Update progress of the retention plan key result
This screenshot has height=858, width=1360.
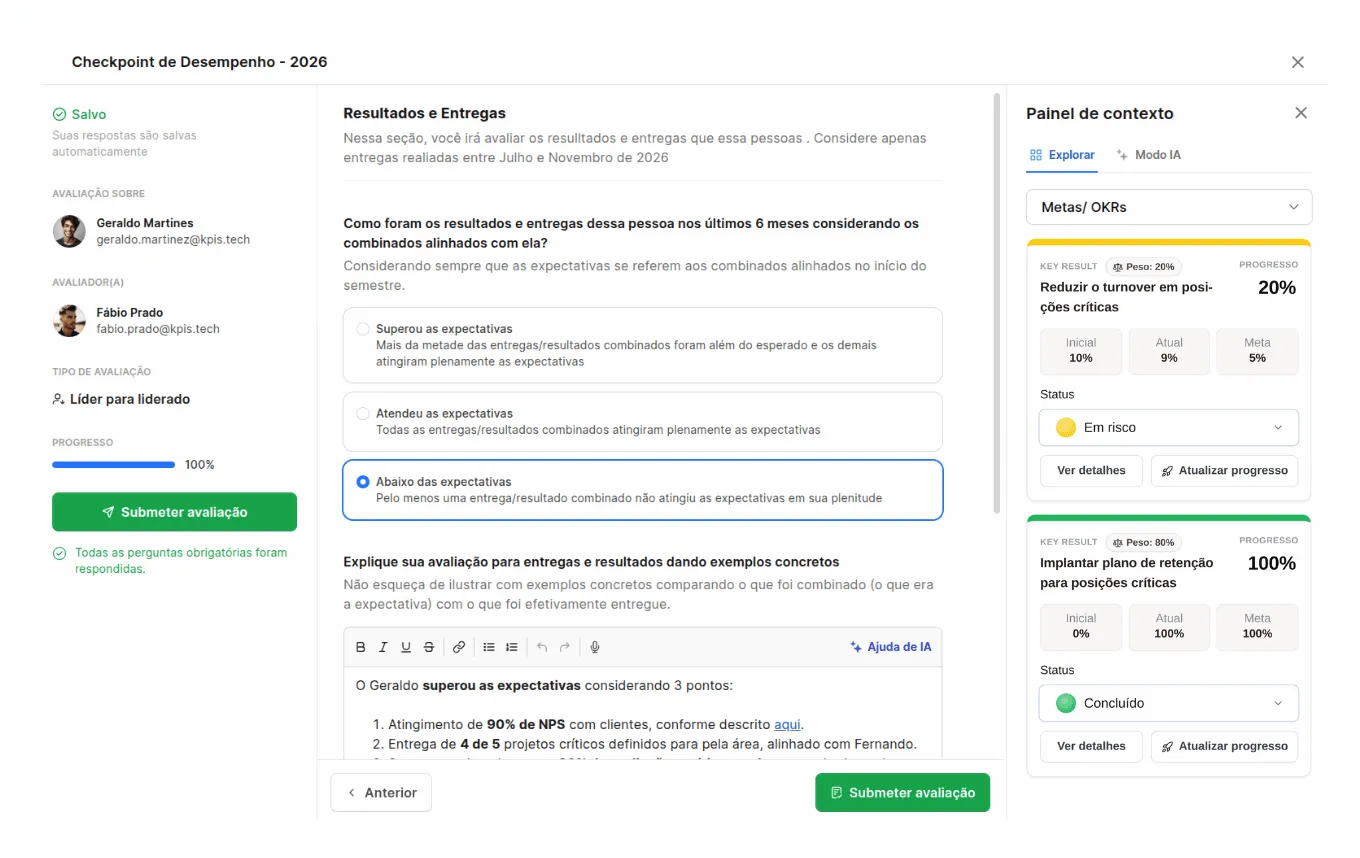coord(1225,746)
